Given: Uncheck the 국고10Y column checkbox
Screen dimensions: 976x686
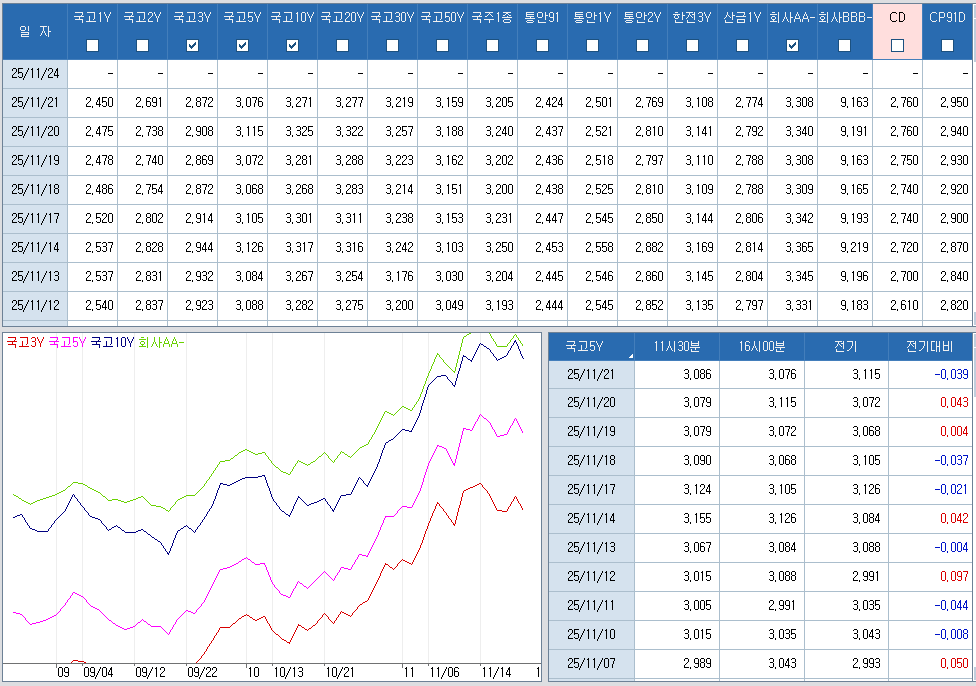Looking at the screenshot, I should click(x=293, y=45).
